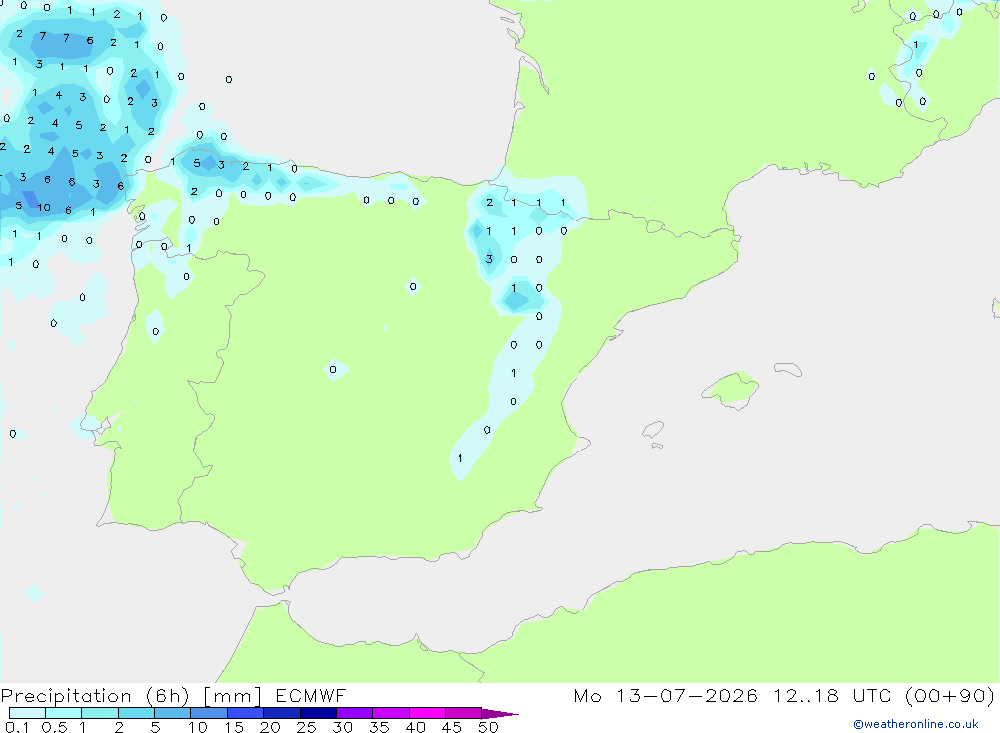Click the 12..18 UTC time range text
The image size is (1000, 733).
pos(832,695)
